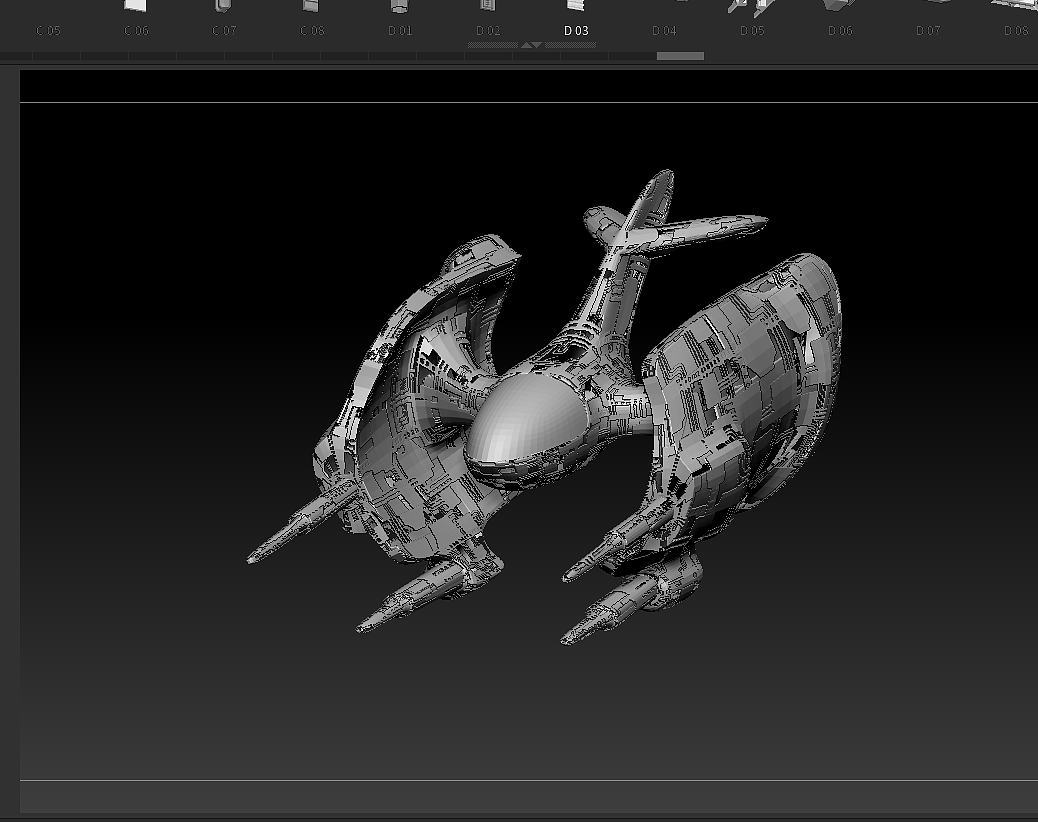This screenshot has width=1038, height=822.
Task: Click the mesh strip collapse arrows handle
Action: click(x=532, y=45)
